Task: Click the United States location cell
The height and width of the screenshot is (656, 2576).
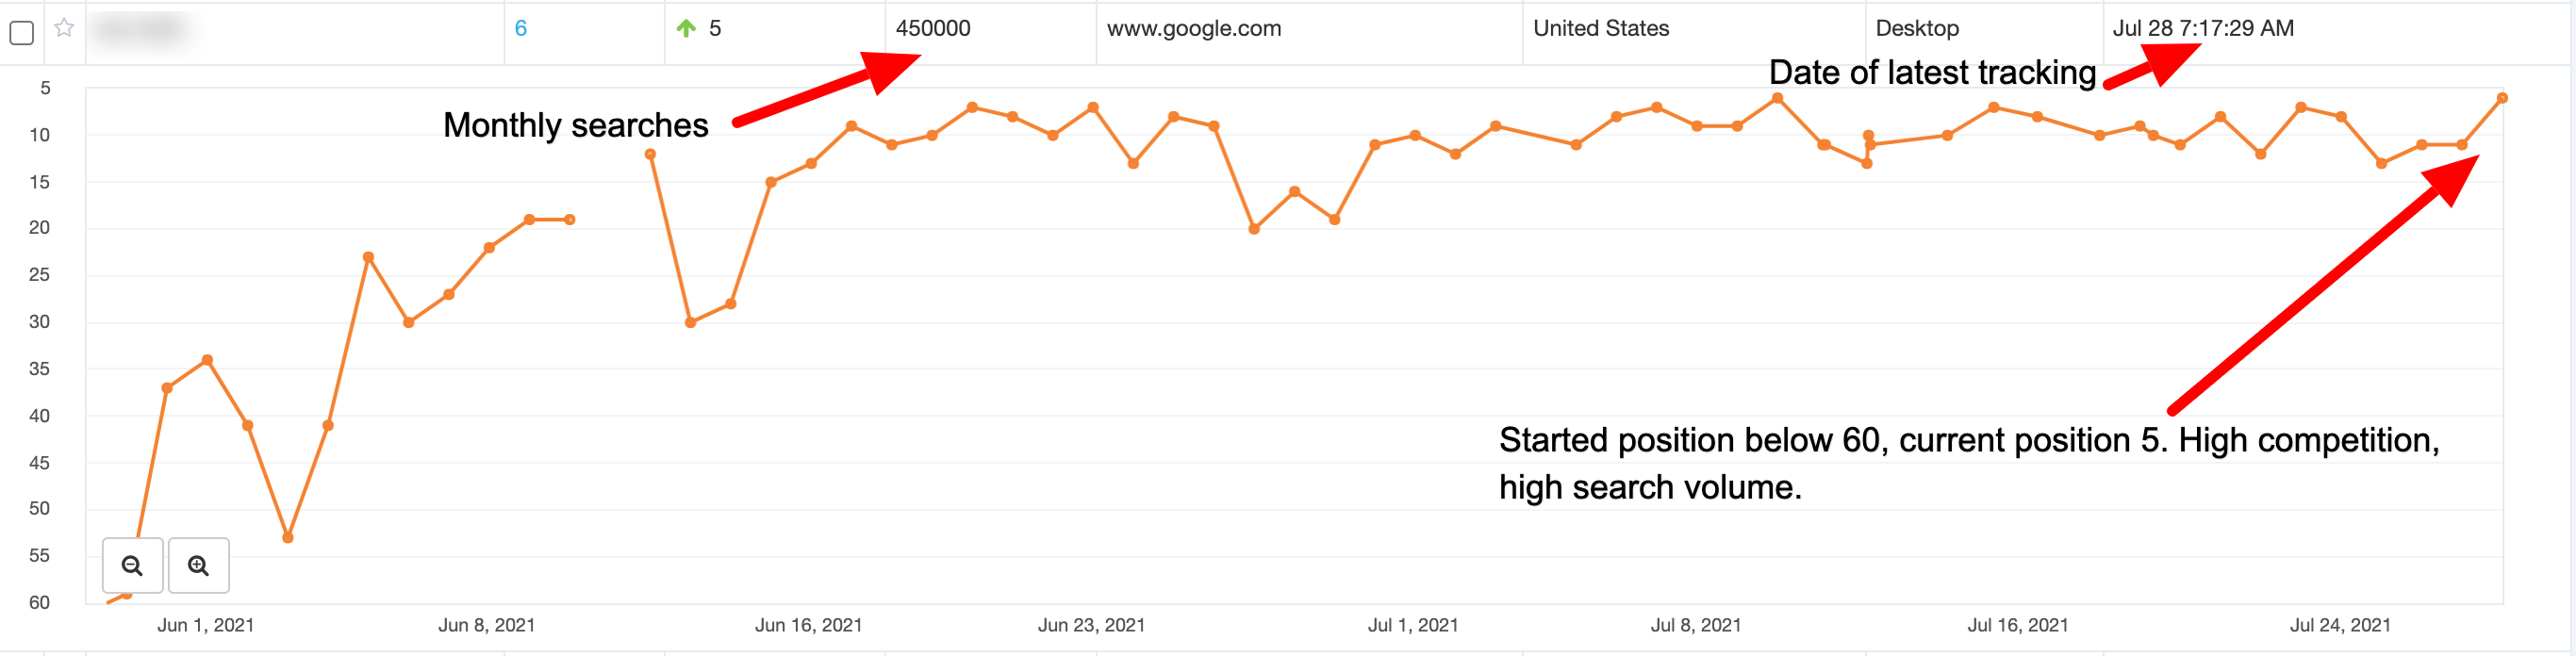Action: click(x=1600, y=29)
